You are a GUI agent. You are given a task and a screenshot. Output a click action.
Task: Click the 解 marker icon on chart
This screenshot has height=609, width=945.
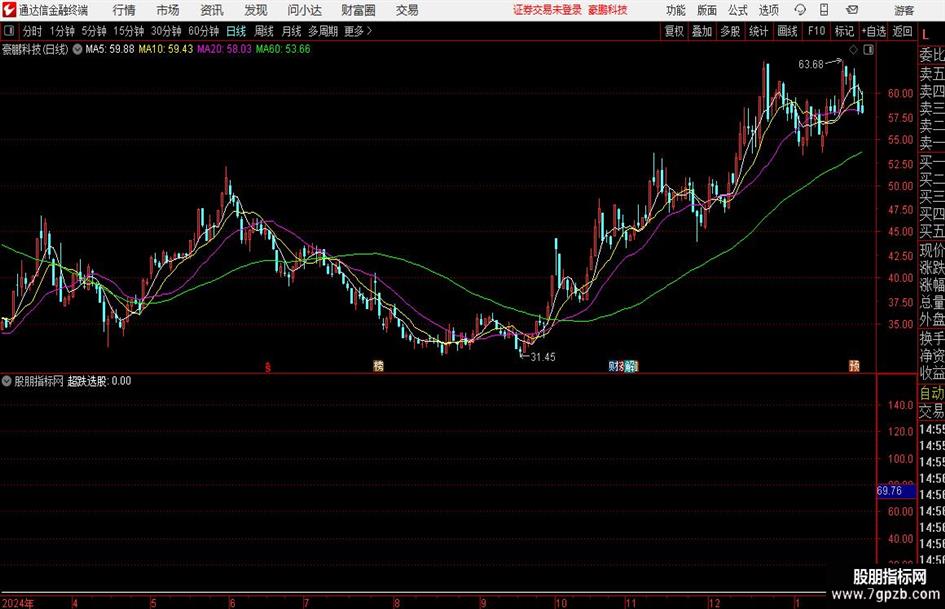click(630, 366)
